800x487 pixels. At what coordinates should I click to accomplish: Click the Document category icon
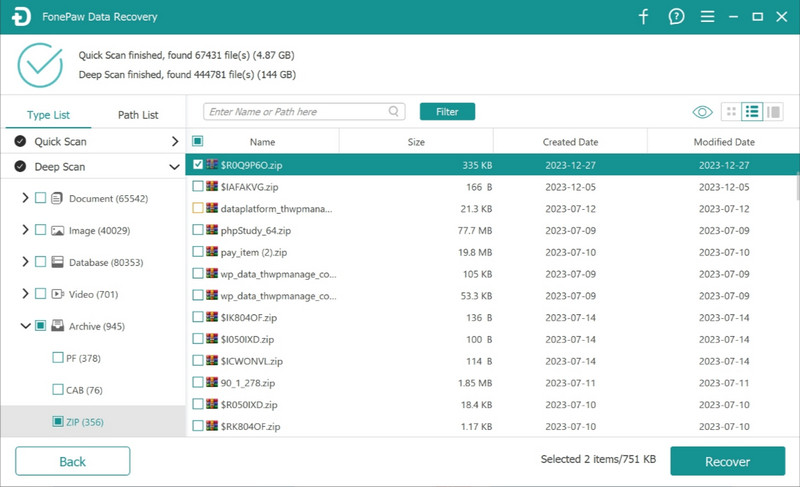[57, 198]
